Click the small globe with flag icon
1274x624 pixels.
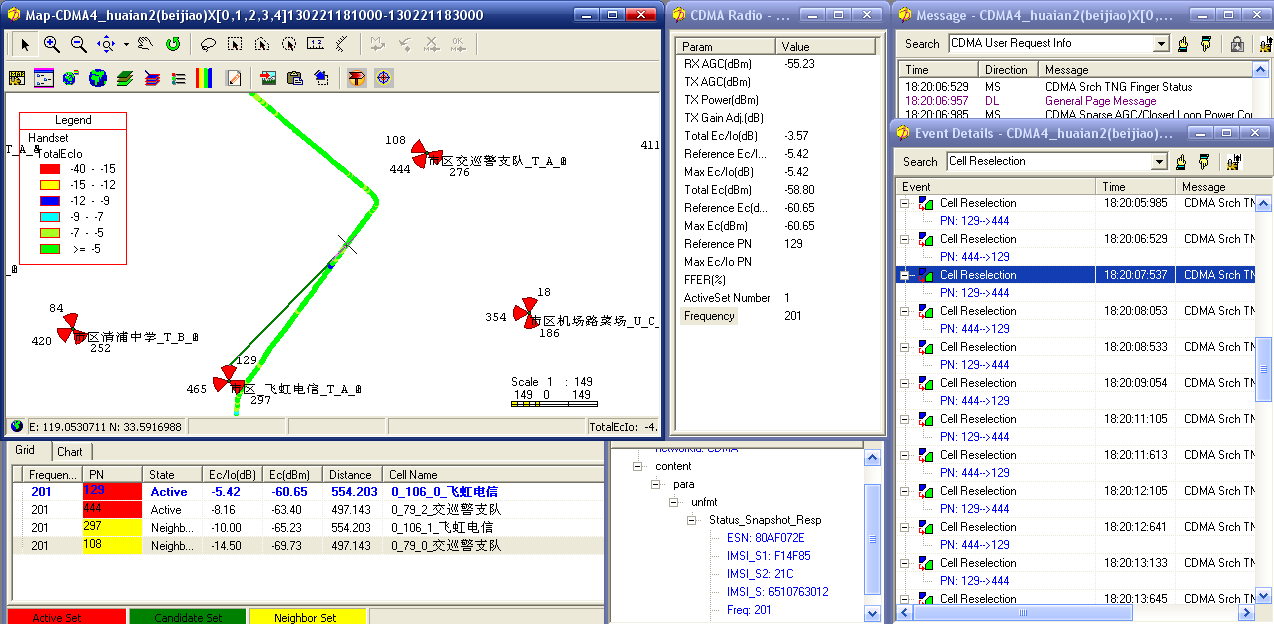point(70,77)
